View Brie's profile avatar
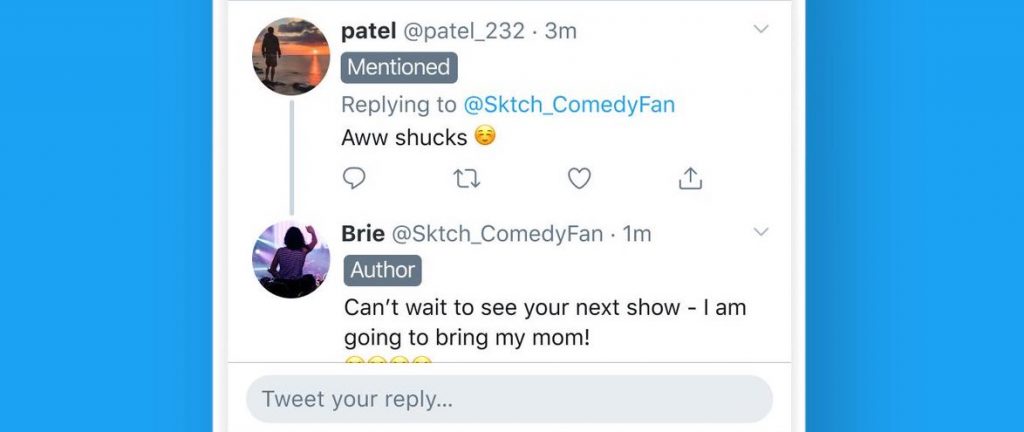 [x=290, y=259]
